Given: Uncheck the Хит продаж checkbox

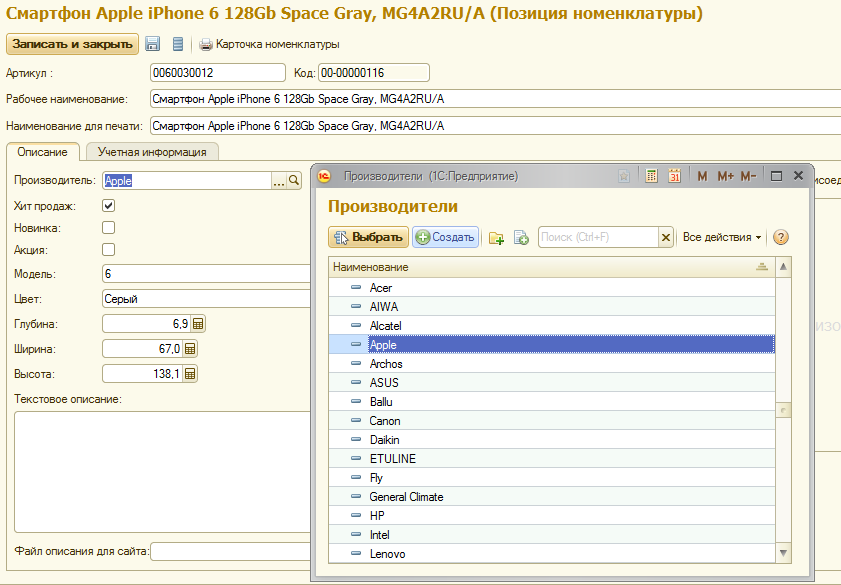Looking at the screenshot, I should pyautogui.click(x=109, y=205).
